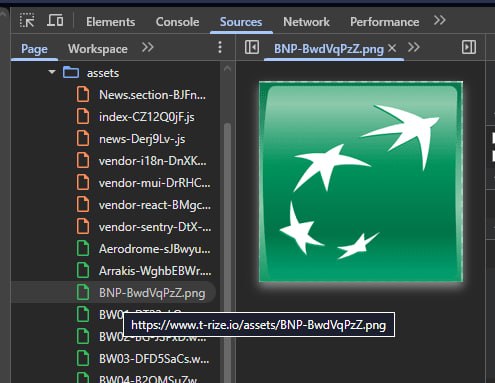Close the BNP-BwdVqPzZ.png editor tab
The image size is (495, 383).
(392, 48)
